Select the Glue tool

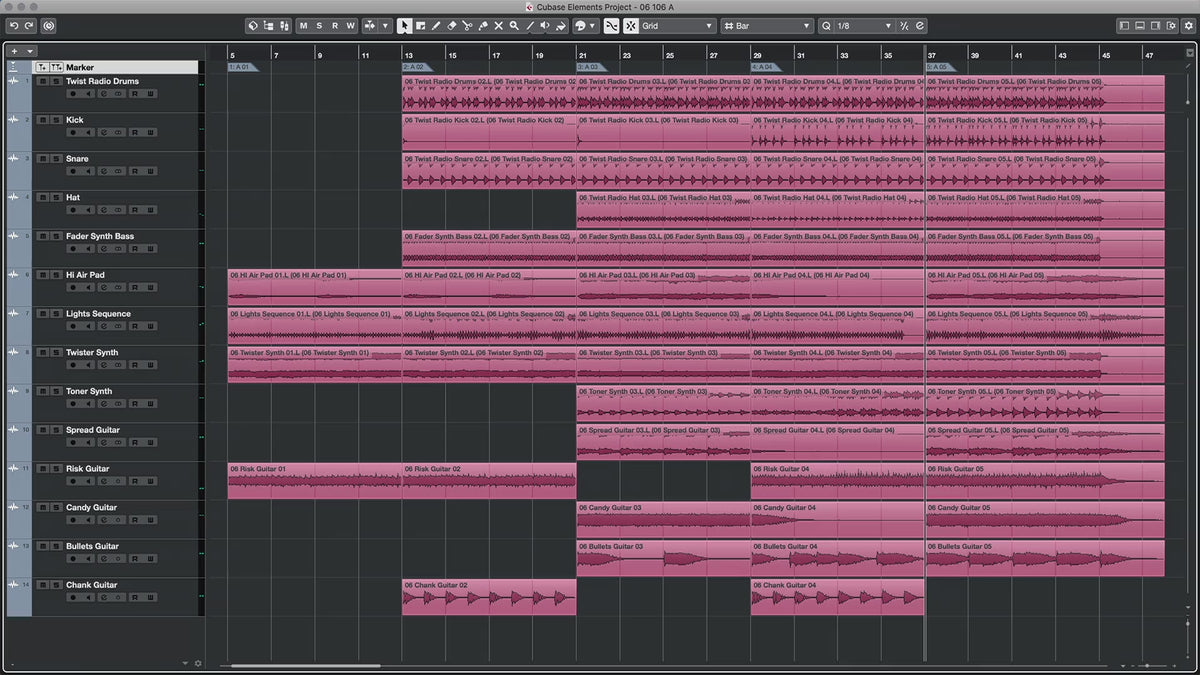coord(482,25)
